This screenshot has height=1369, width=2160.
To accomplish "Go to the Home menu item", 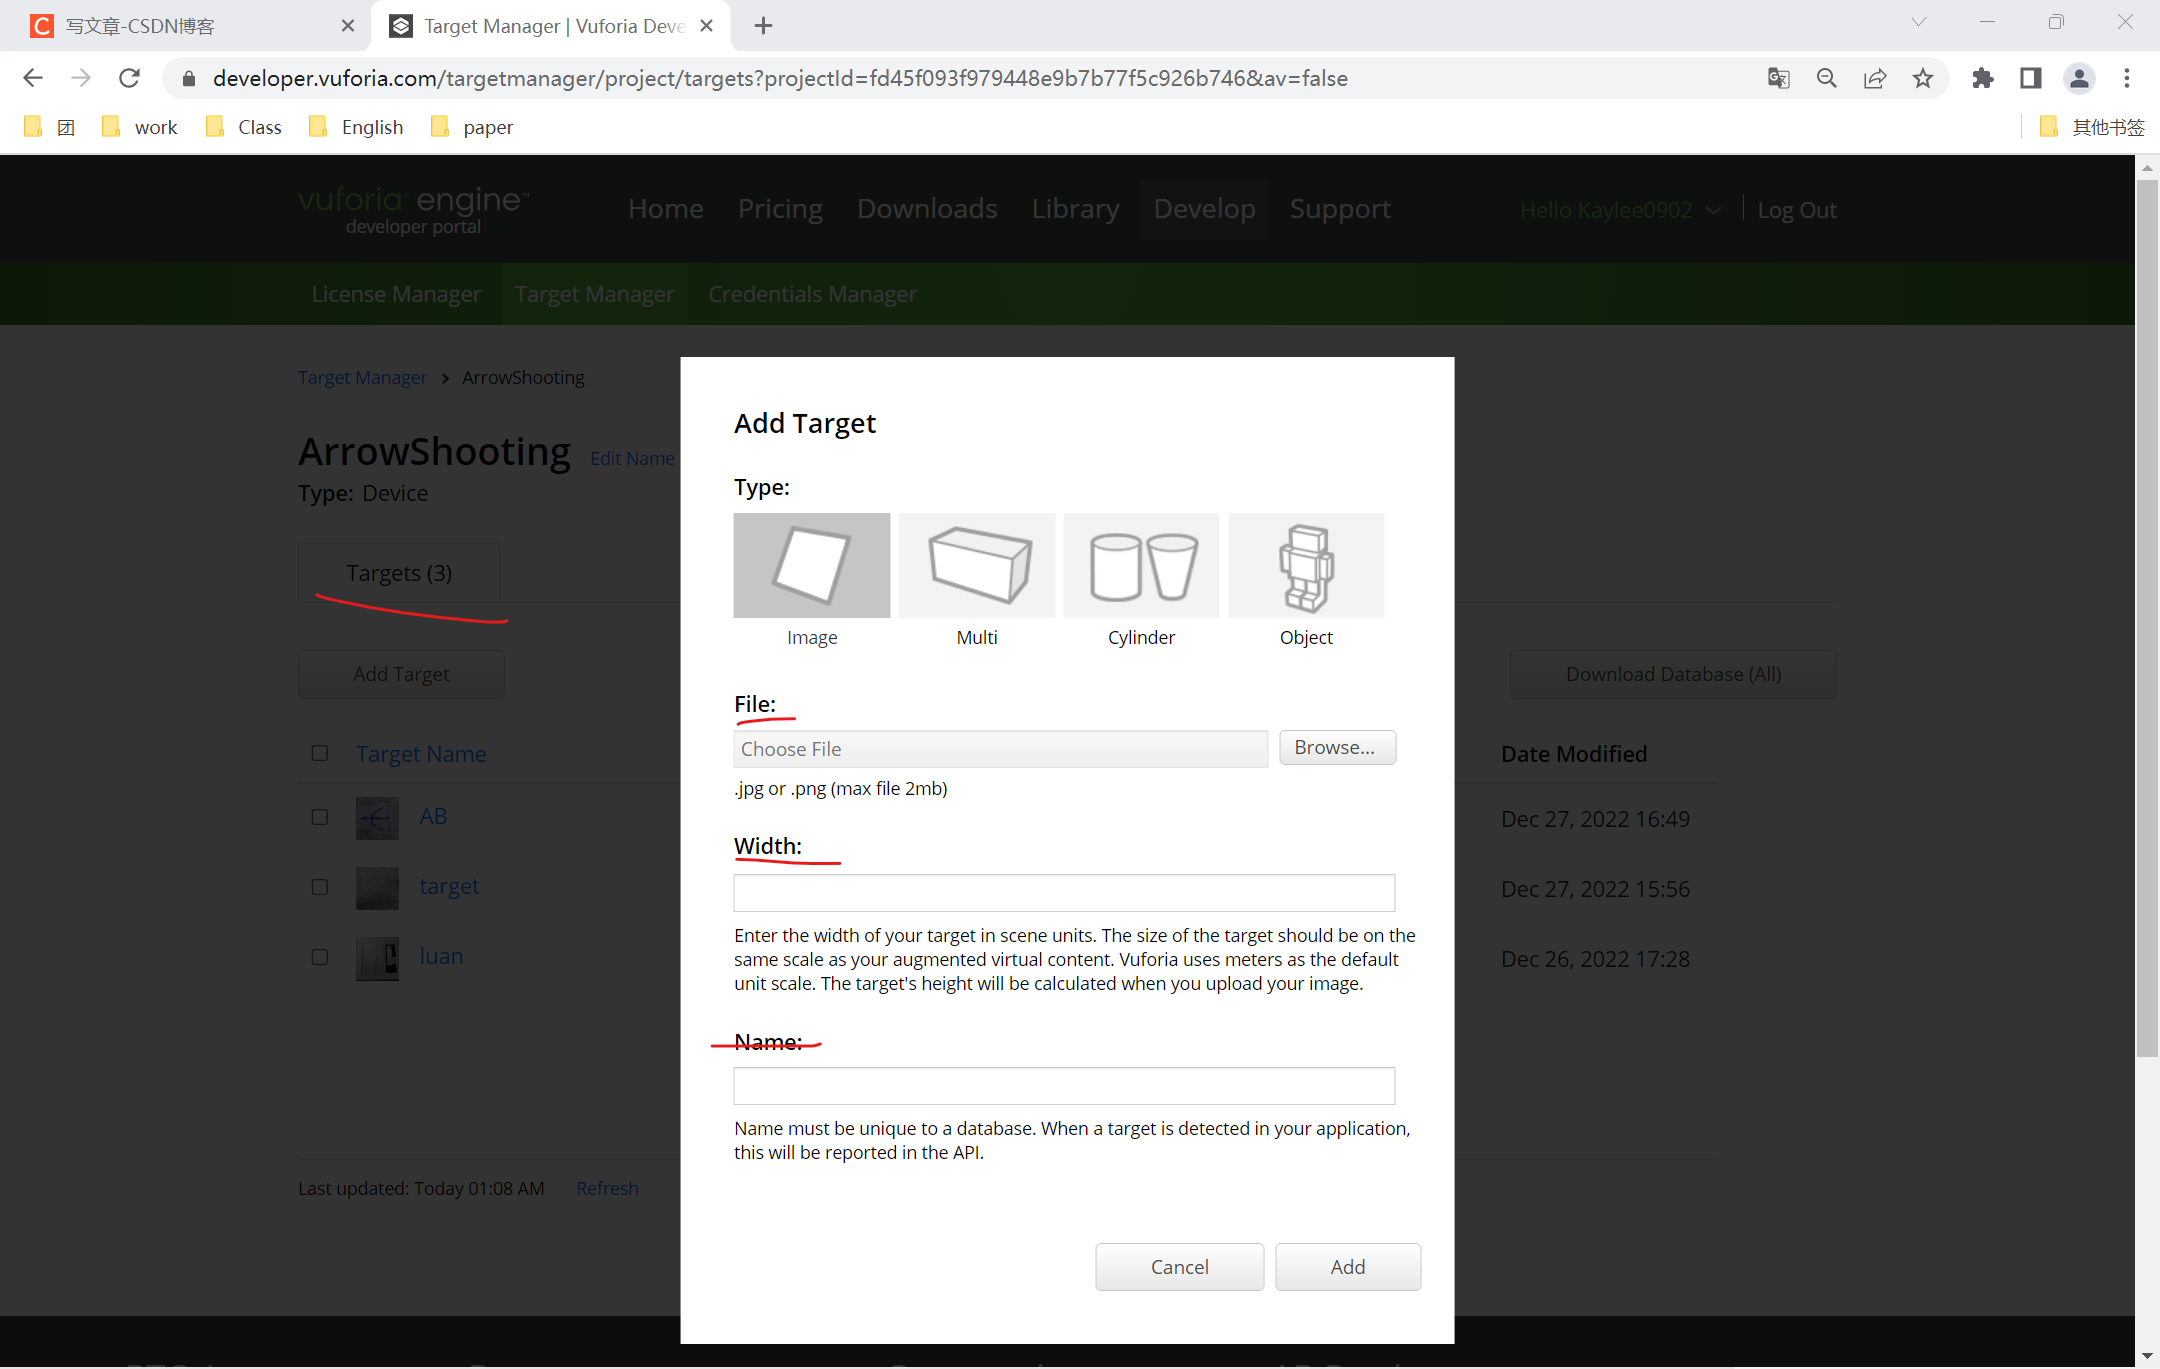I will pyautogui.click(x=666, y=208).
